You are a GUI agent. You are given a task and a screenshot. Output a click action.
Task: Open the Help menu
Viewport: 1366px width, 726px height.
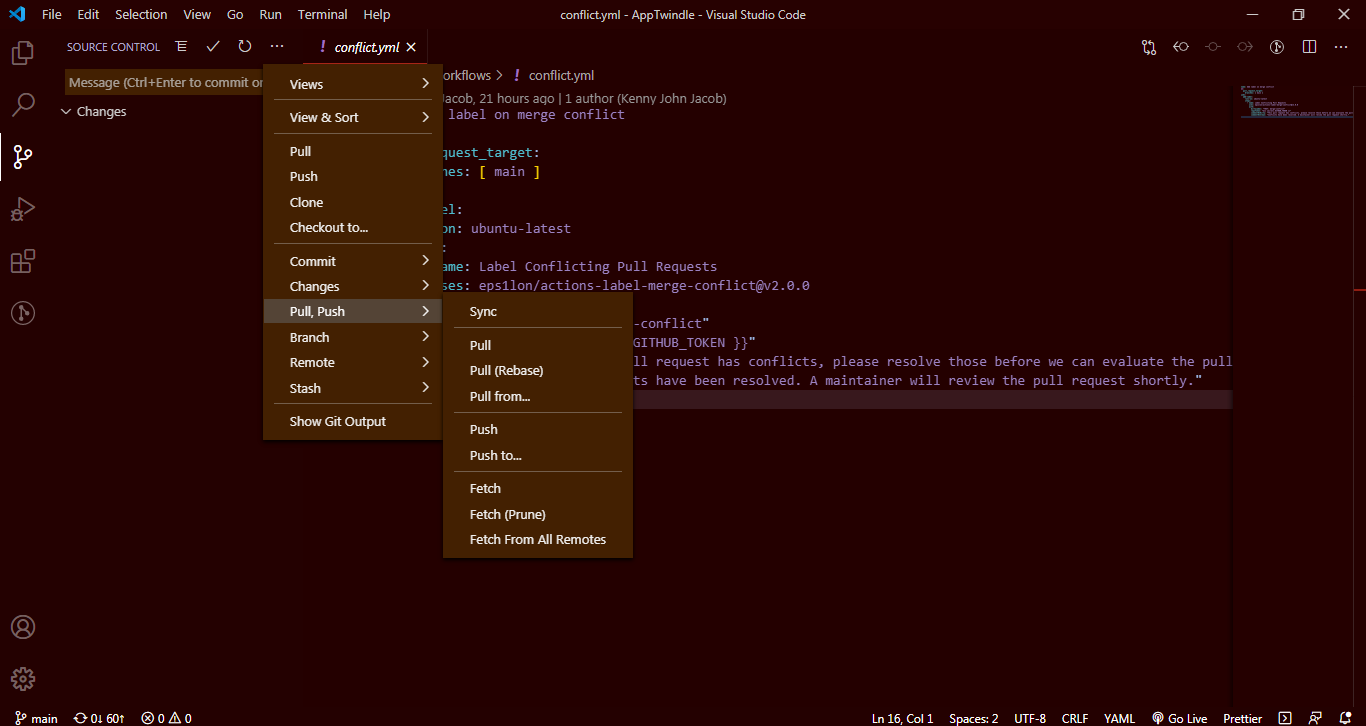tap(377, 15)
